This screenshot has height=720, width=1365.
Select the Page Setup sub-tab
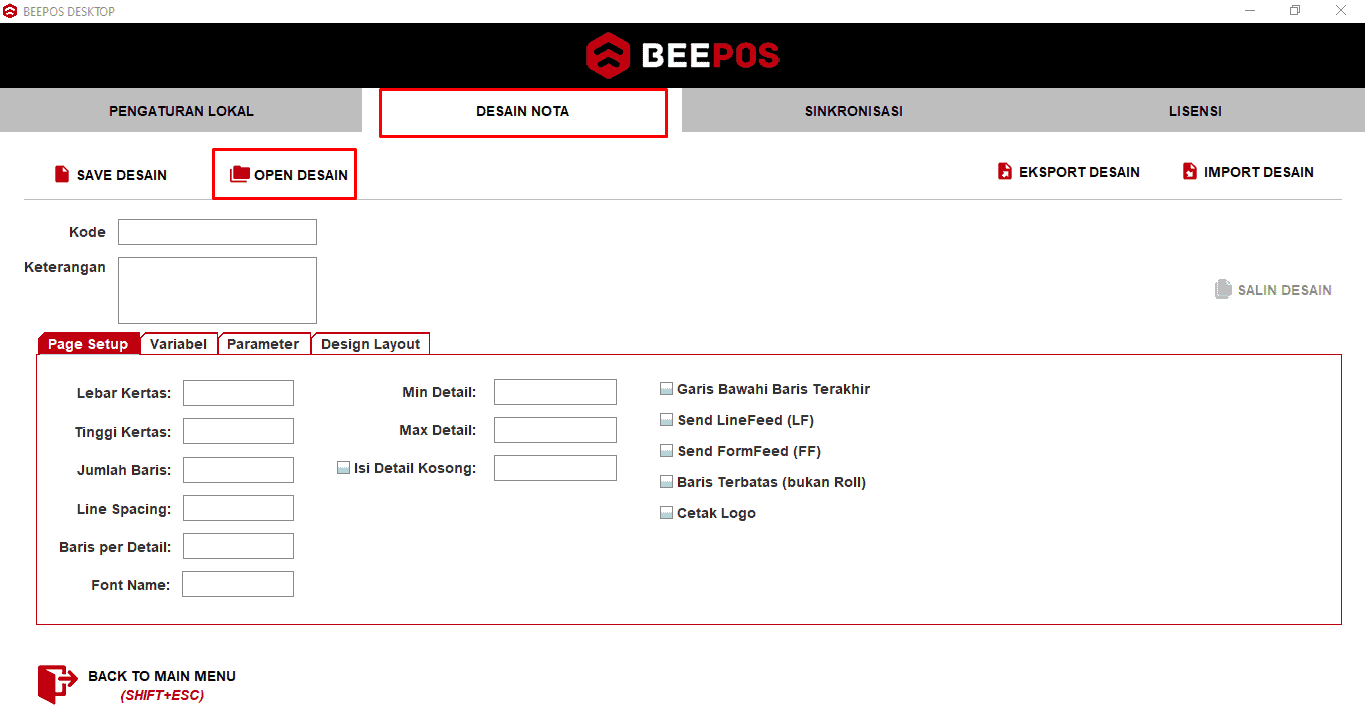(88, 343)
